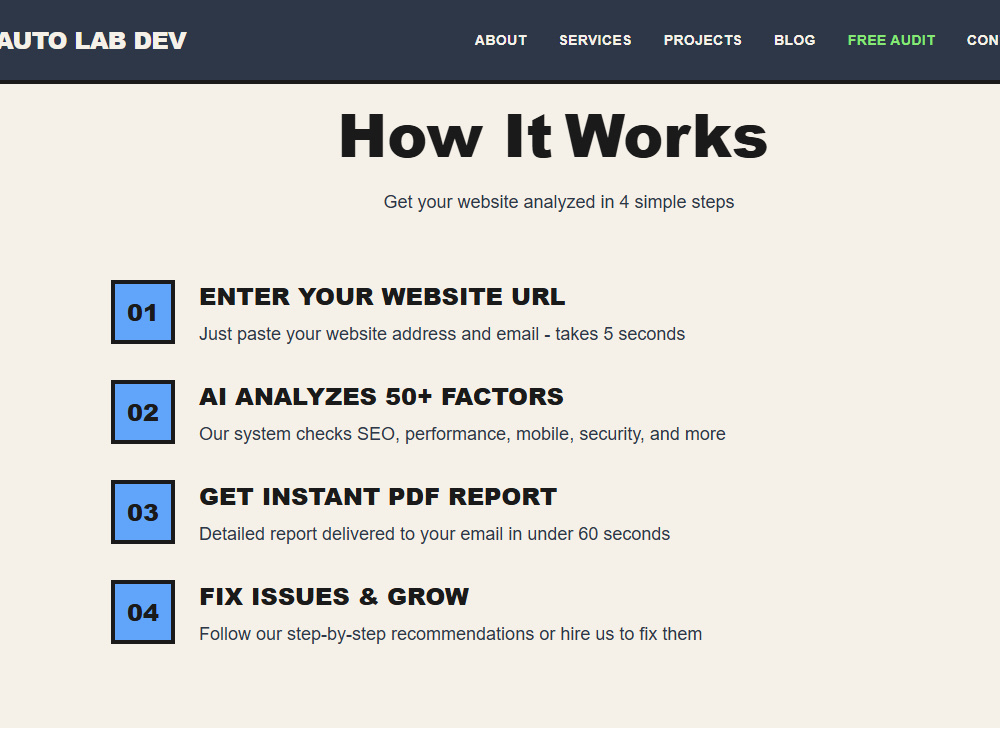
Task: Click 'Just paste your website address' description
Action: click(442, 334)
